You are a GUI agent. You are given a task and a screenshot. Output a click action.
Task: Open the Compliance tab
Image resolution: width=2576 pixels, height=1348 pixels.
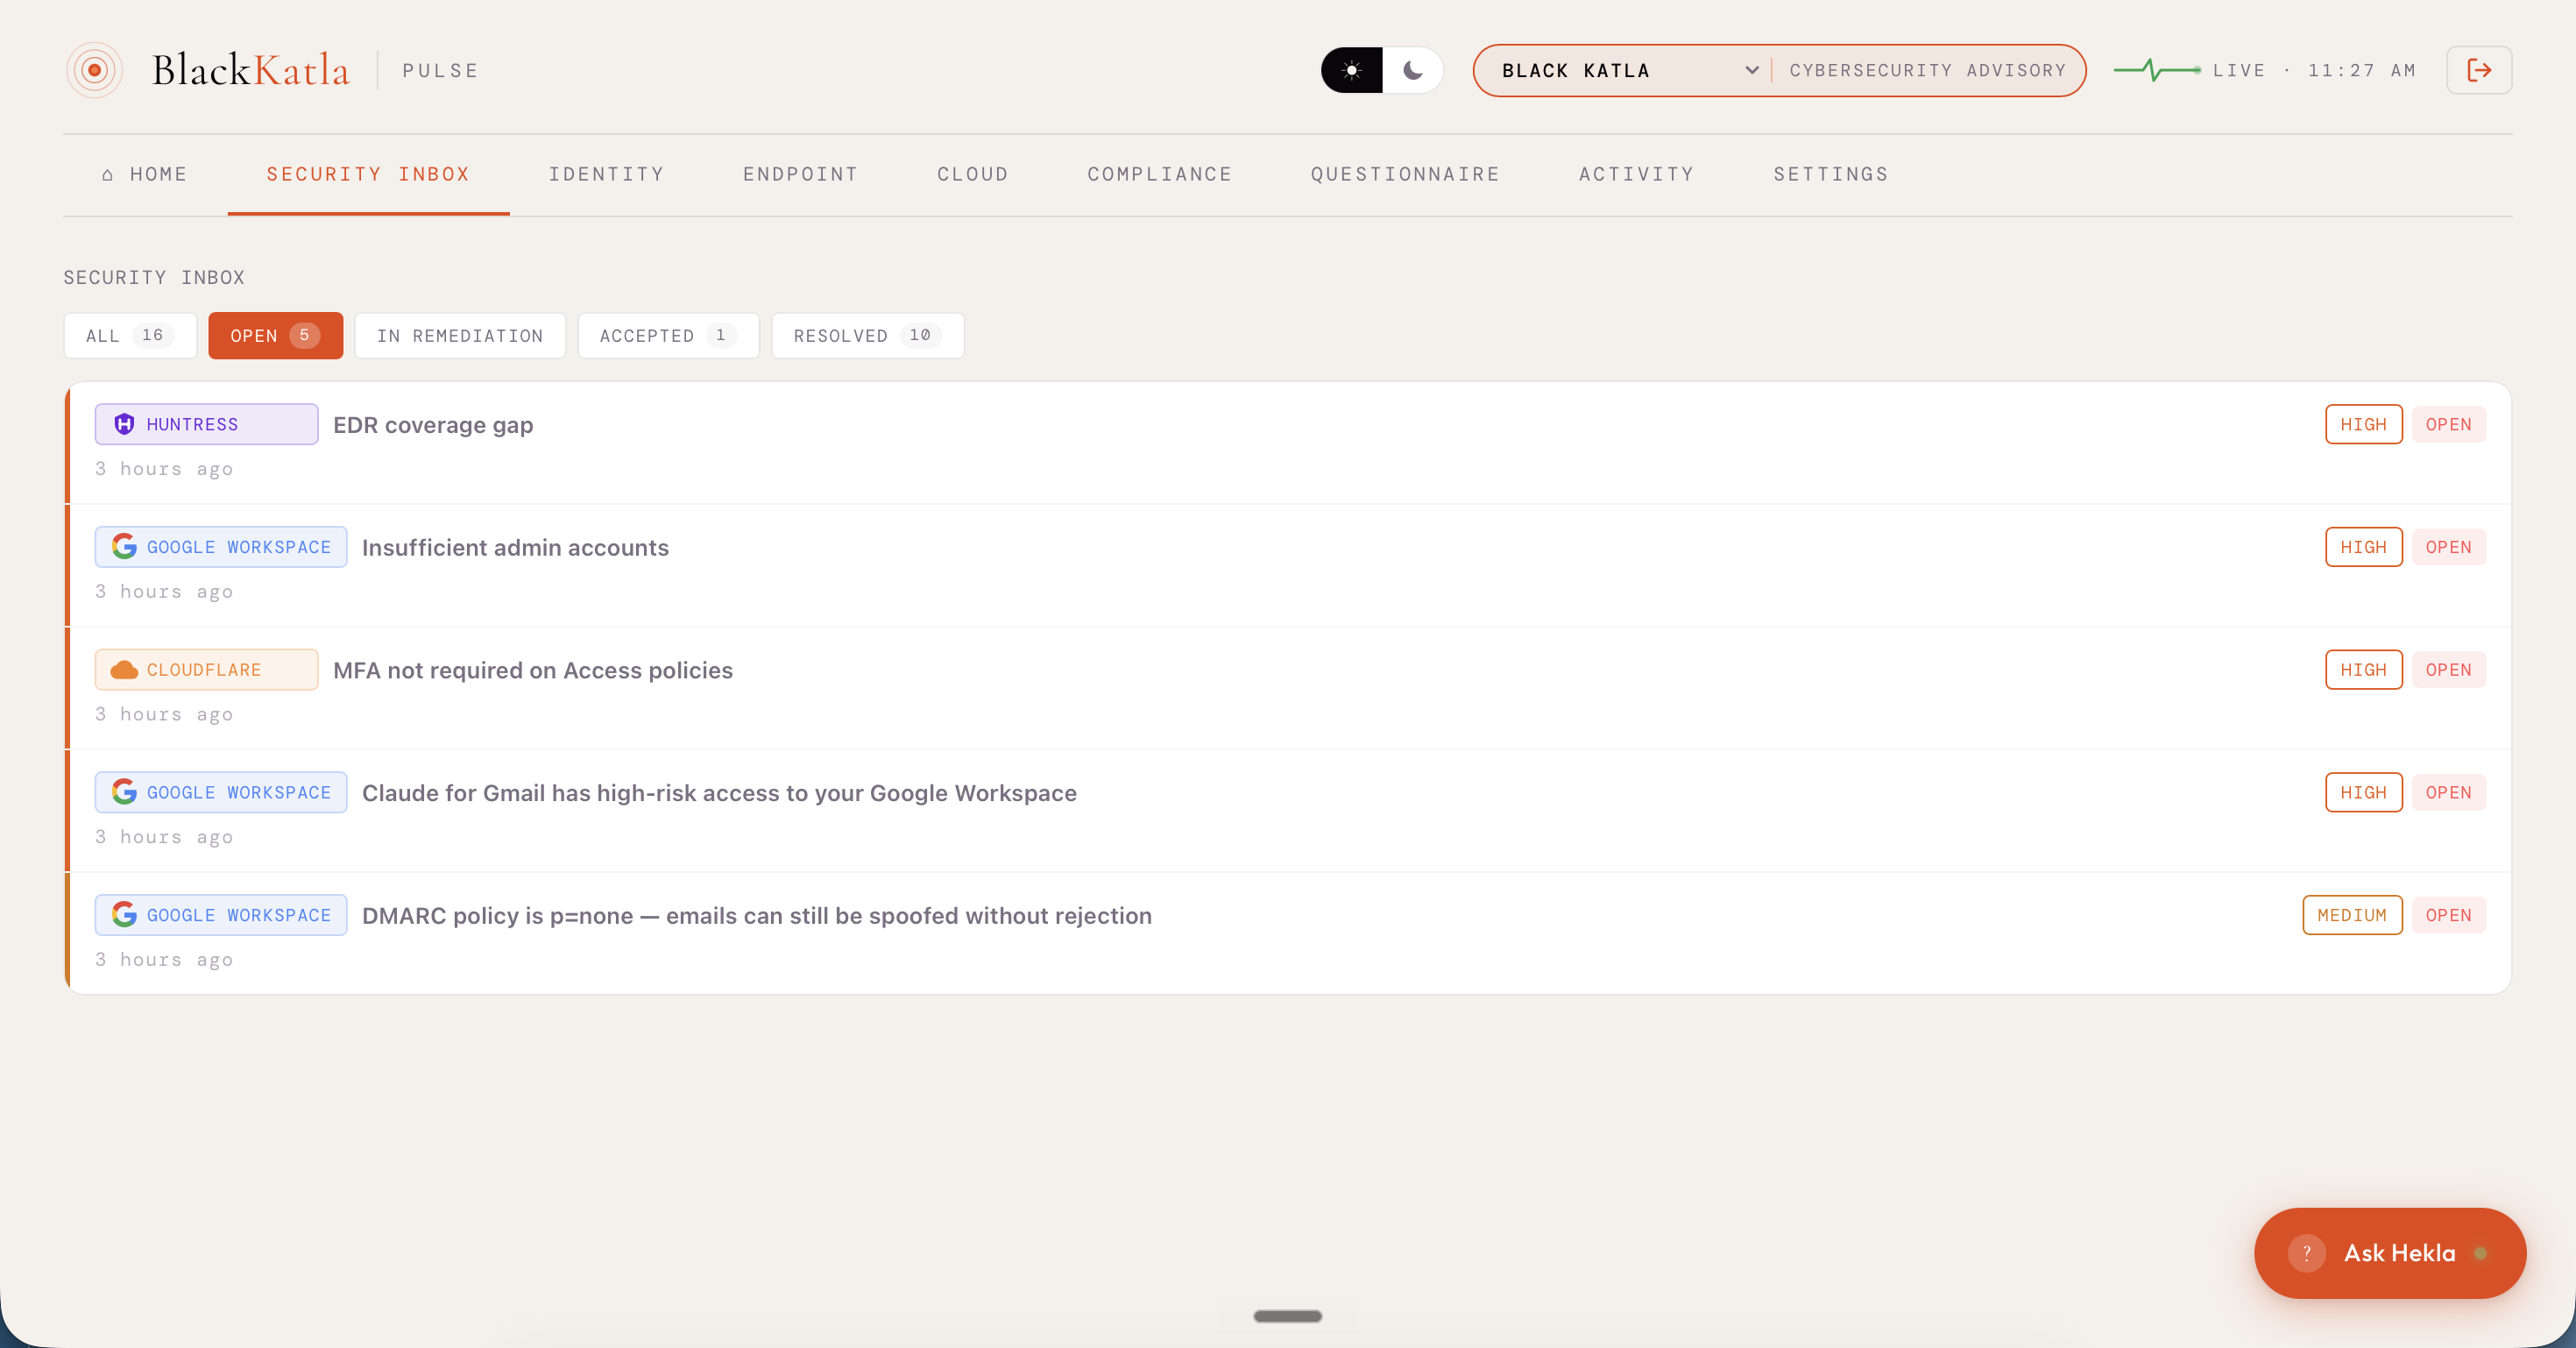(1160, 174)
